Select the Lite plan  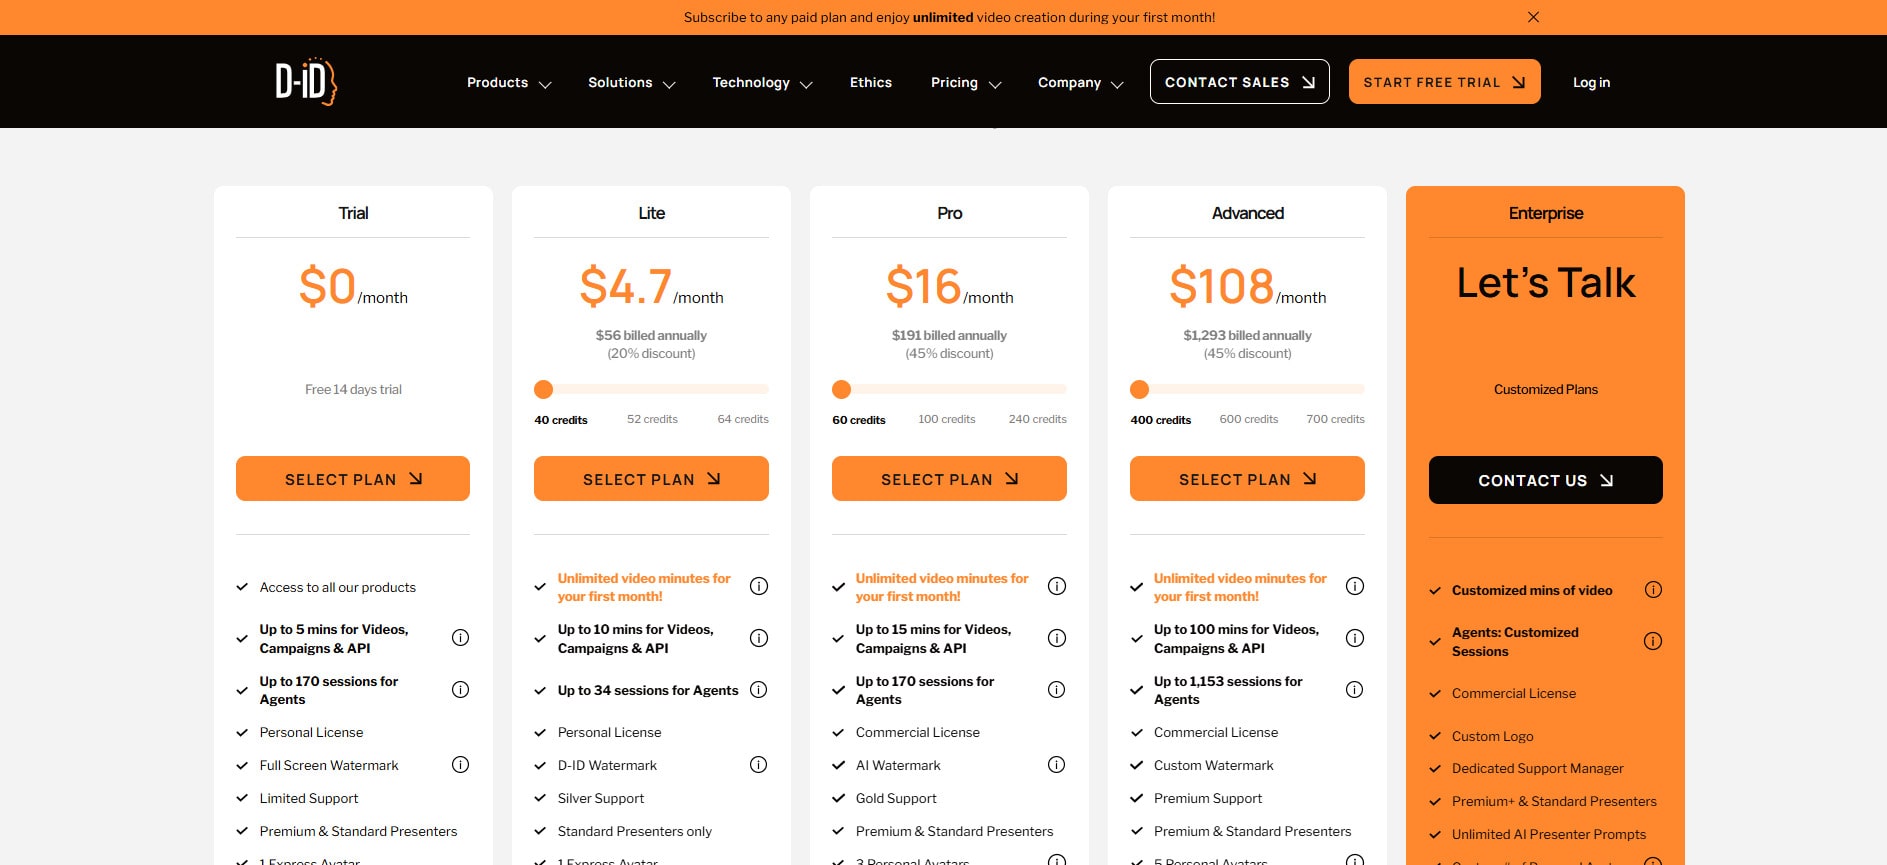pyautogui.click(x=651, y=479)
